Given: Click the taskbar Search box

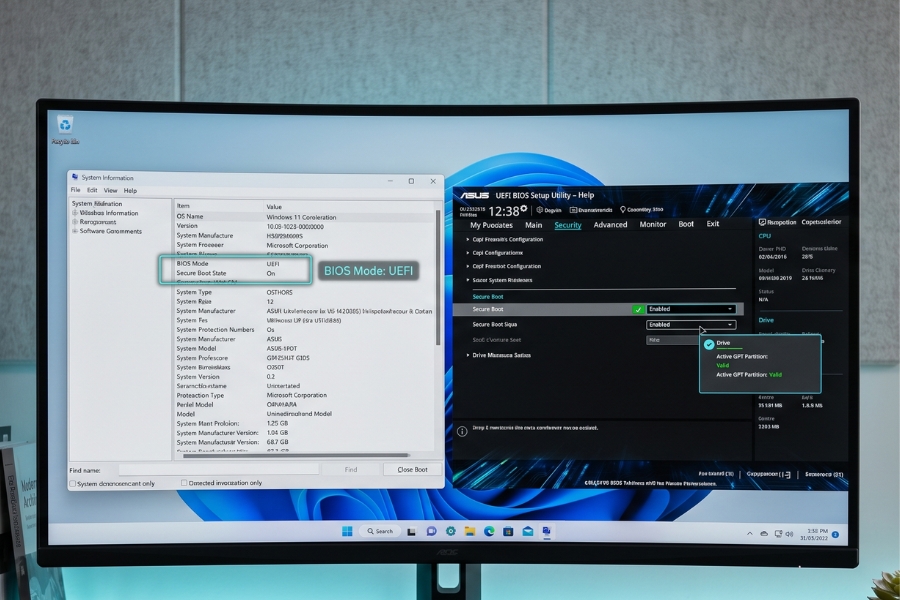Looking at the screenshot, I should tap(381, 531).
